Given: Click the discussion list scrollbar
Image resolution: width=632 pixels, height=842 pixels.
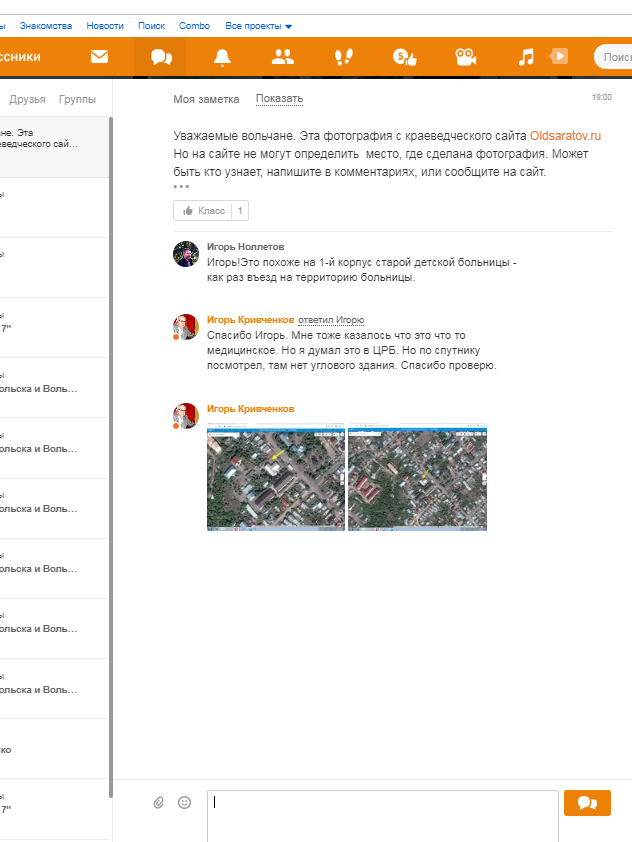Looking at the screenshot, I should tap(110, 450).
